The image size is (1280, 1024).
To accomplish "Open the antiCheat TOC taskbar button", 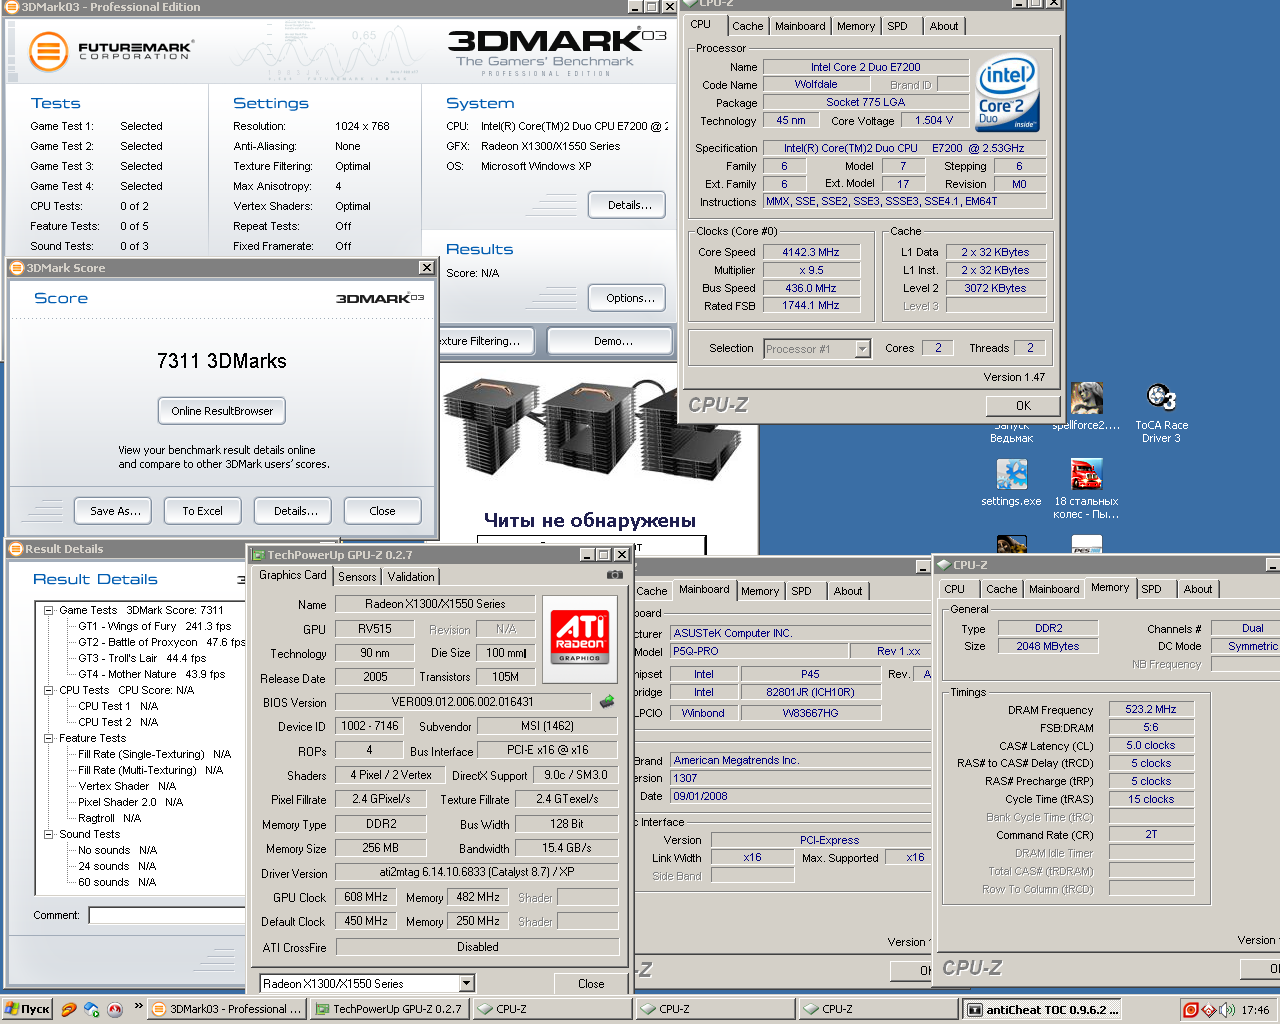I will tap(1043, 1009).
